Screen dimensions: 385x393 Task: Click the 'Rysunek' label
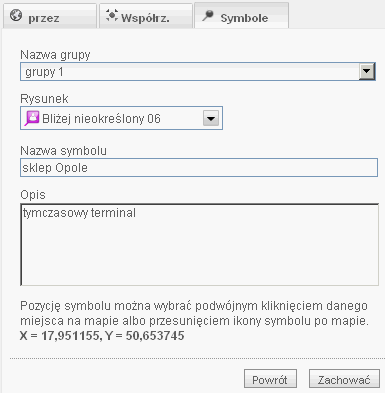[44, 99]
